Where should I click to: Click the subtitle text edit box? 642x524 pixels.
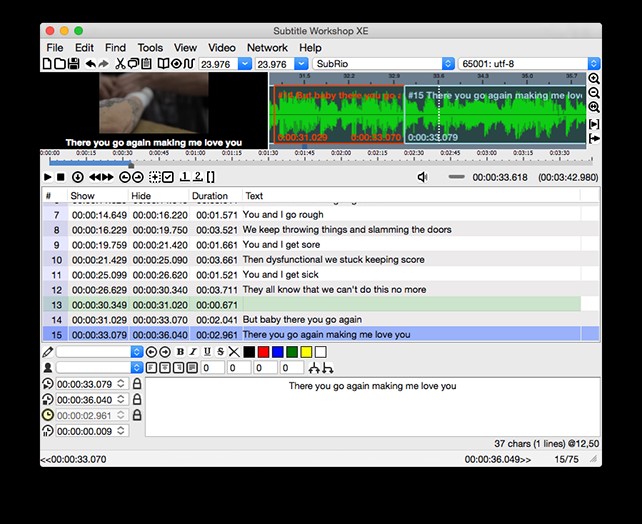tap(373, 407)
